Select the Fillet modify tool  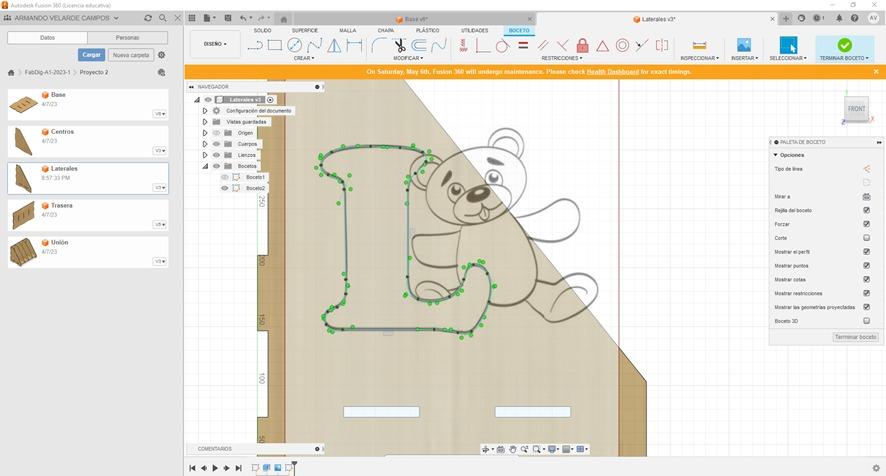379,45
